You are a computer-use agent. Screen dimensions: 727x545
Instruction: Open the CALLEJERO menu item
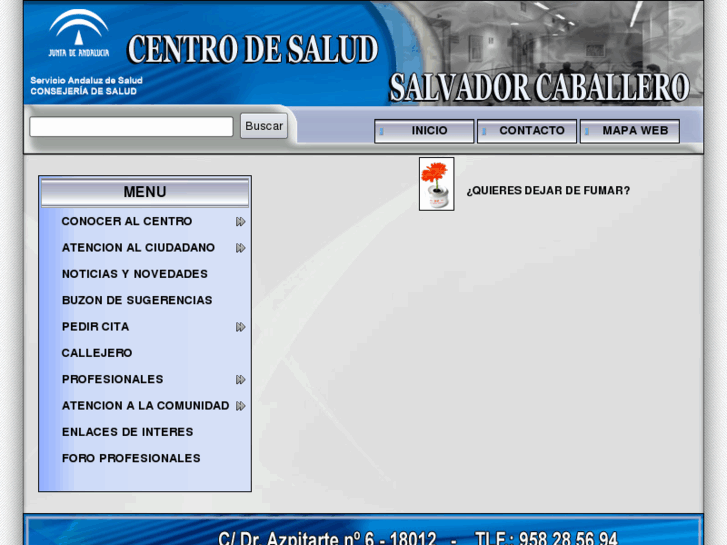click(x=97, y=353)
